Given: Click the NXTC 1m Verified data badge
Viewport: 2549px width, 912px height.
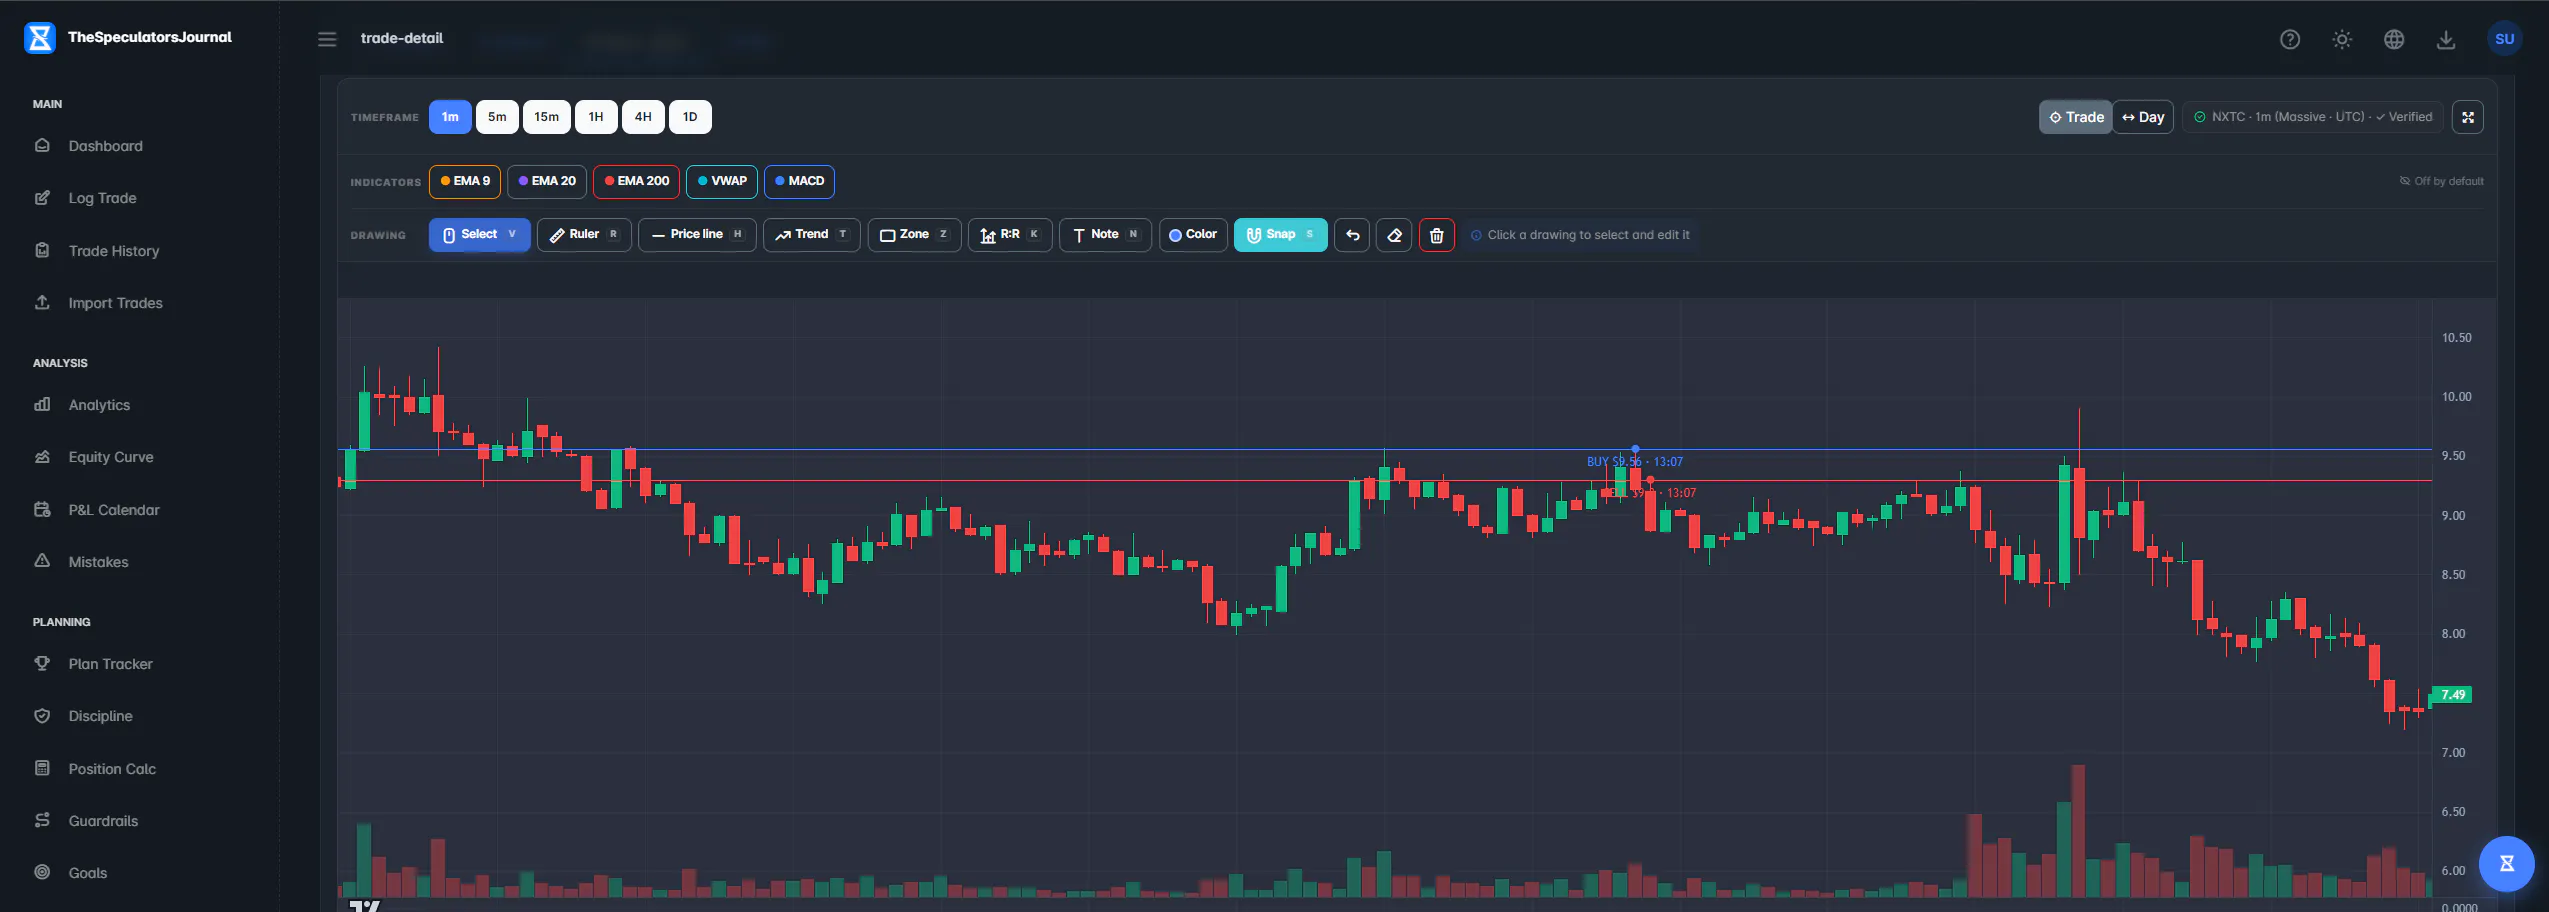Looking at the screenshot, I should 2313,117.
